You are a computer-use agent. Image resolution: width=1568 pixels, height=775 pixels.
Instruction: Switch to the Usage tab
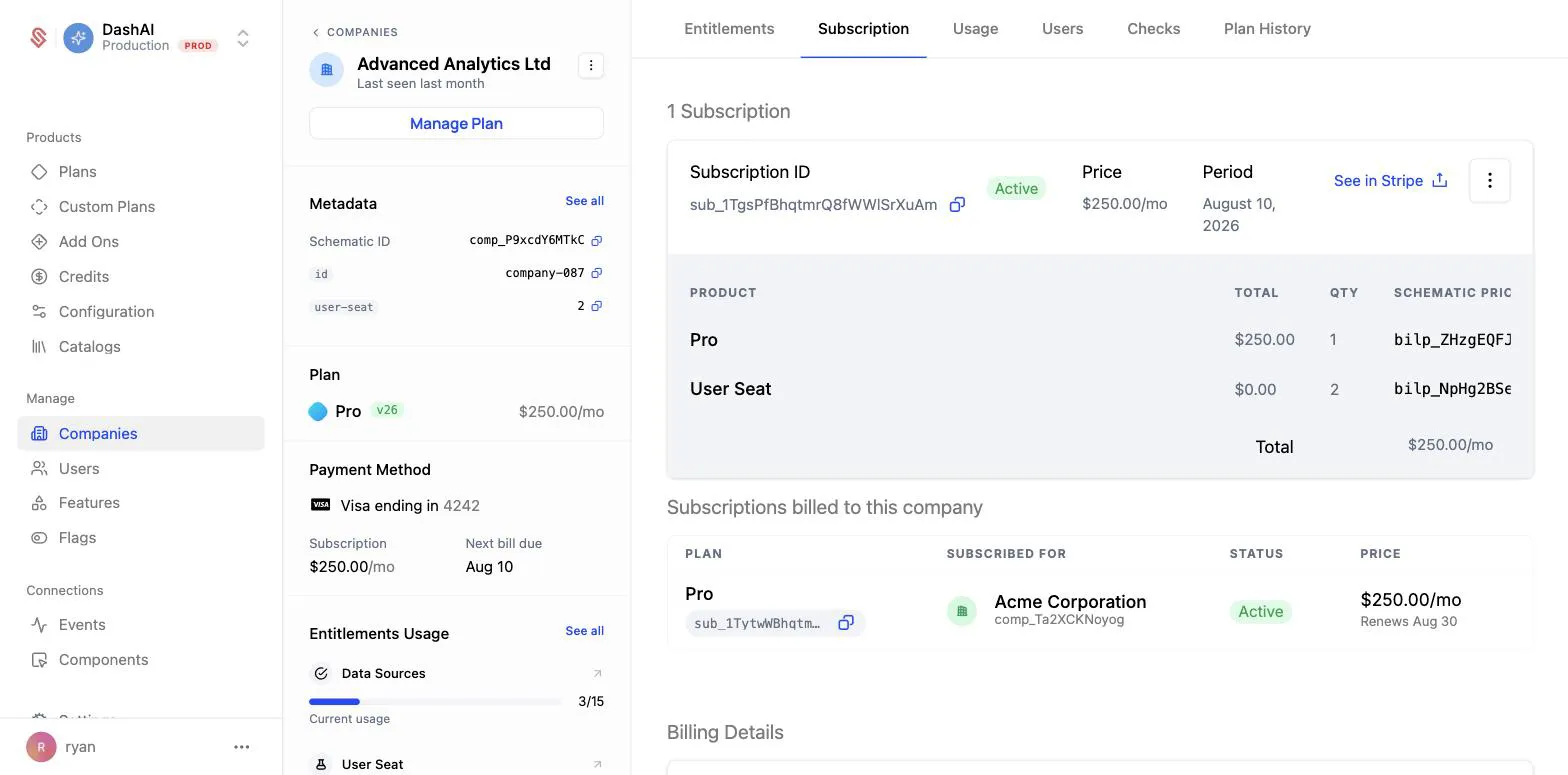click(x=975, y=29)
